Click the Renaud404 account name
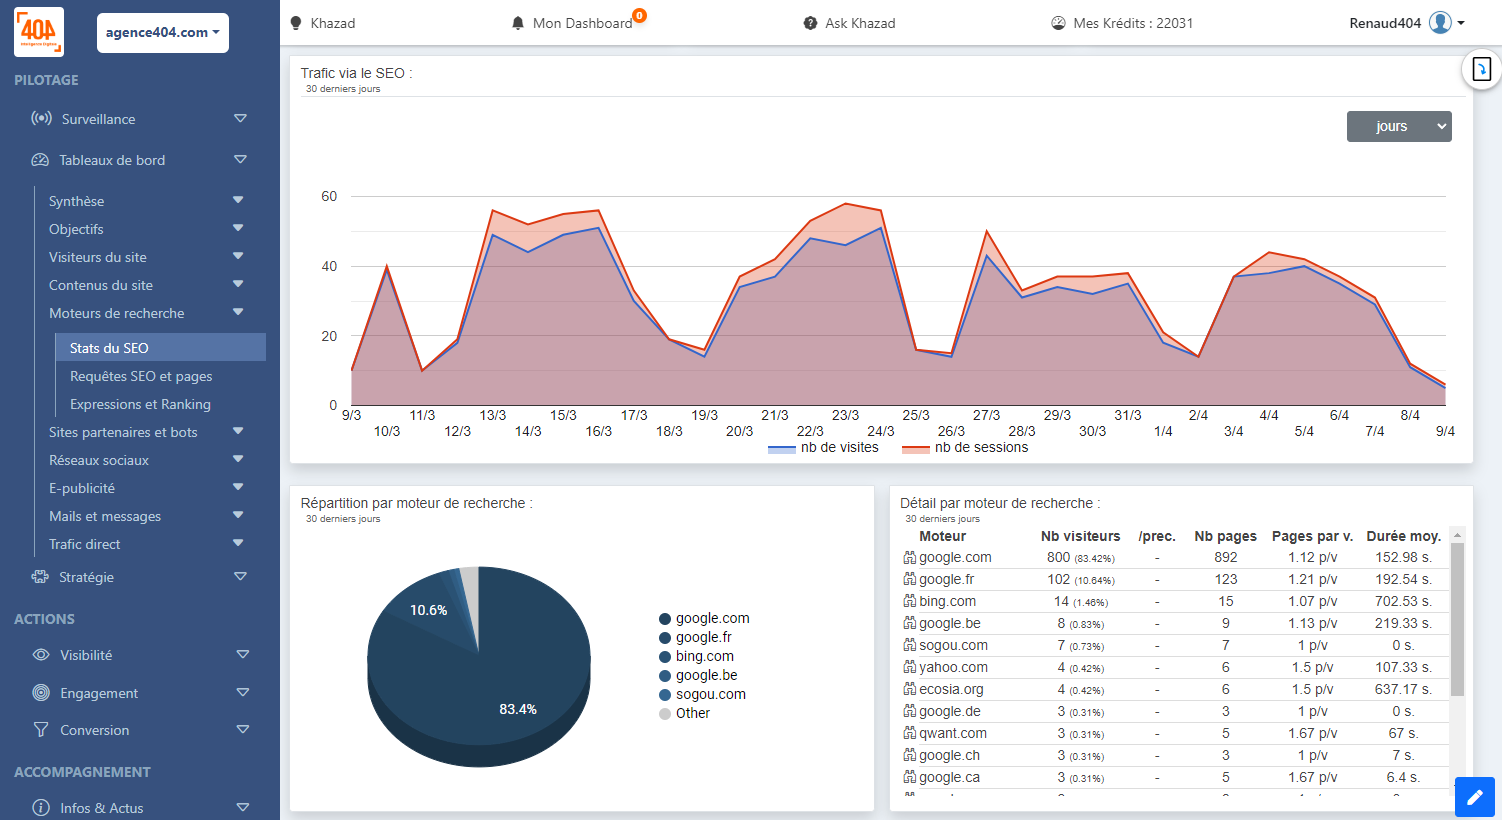 (1385, 23)
